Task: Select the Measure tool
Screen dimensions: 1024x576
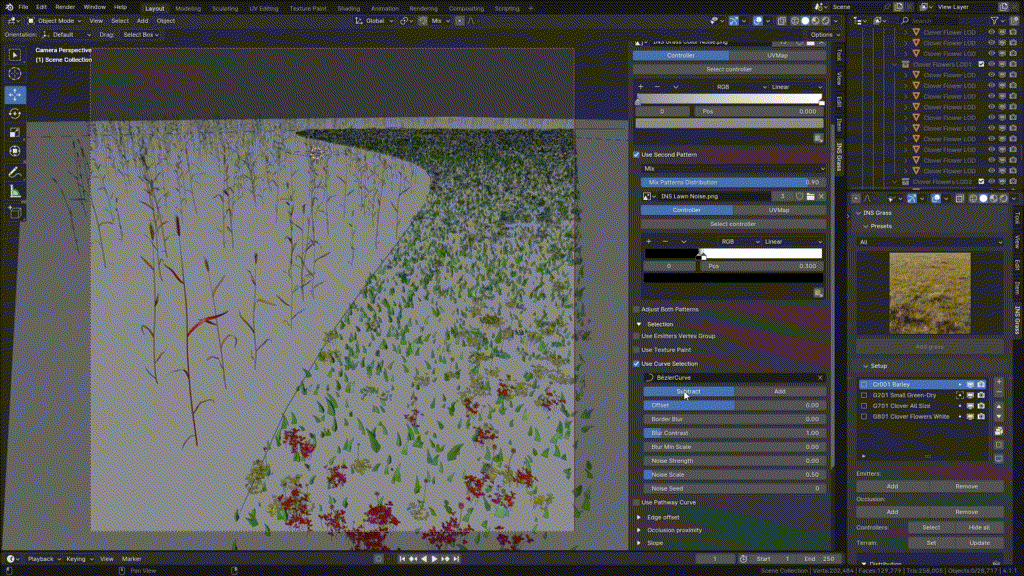Action: coord(15,192)
